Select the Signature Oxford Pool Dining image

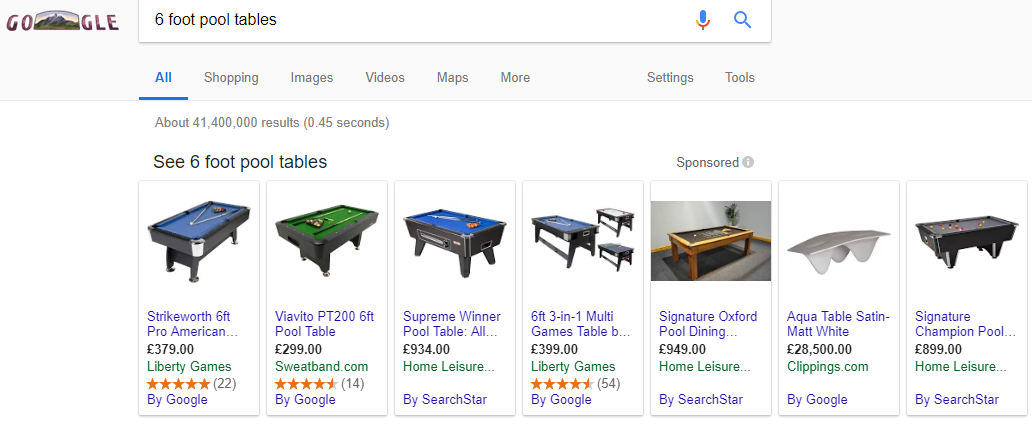[711, 241]
